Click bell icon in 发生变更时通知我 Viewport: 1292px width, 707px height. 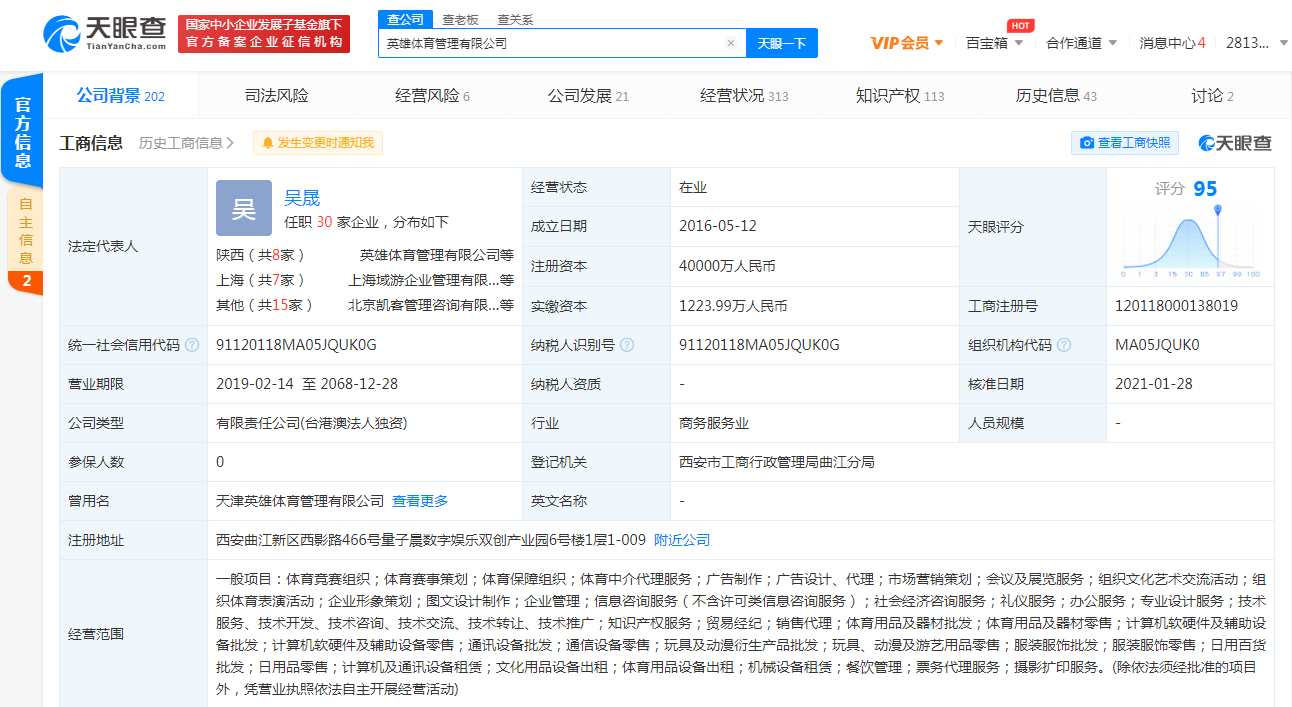pyautogui.click(x=268, y=143)
